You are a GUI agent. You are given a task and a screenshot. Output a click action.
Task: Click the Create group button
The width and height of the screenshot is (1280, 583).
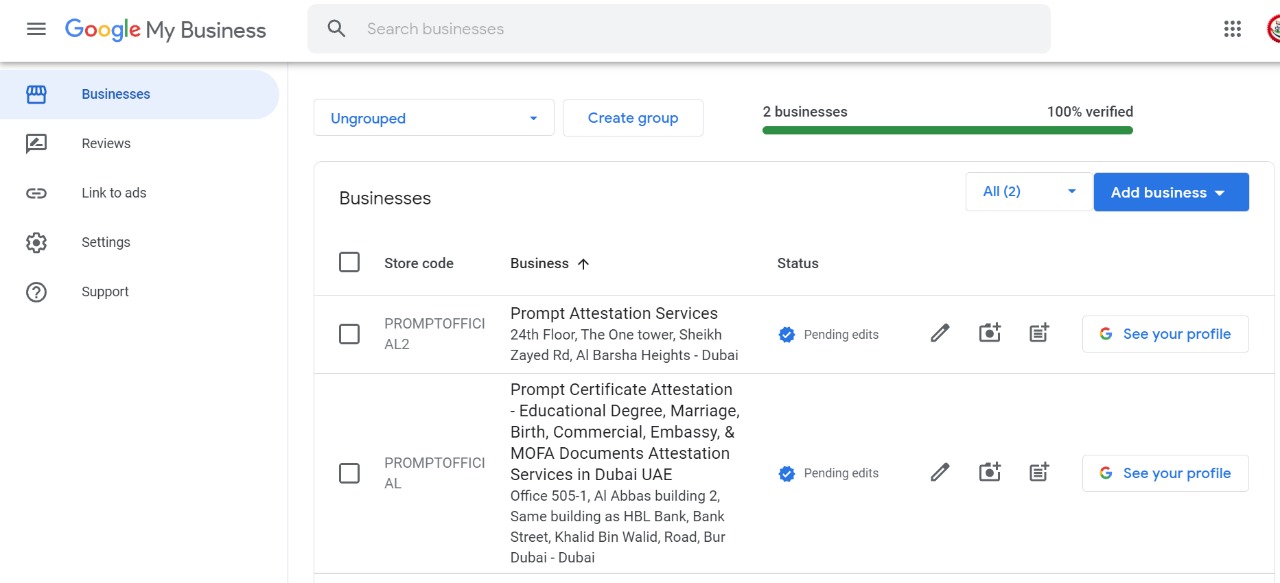[x=633, y=118]
